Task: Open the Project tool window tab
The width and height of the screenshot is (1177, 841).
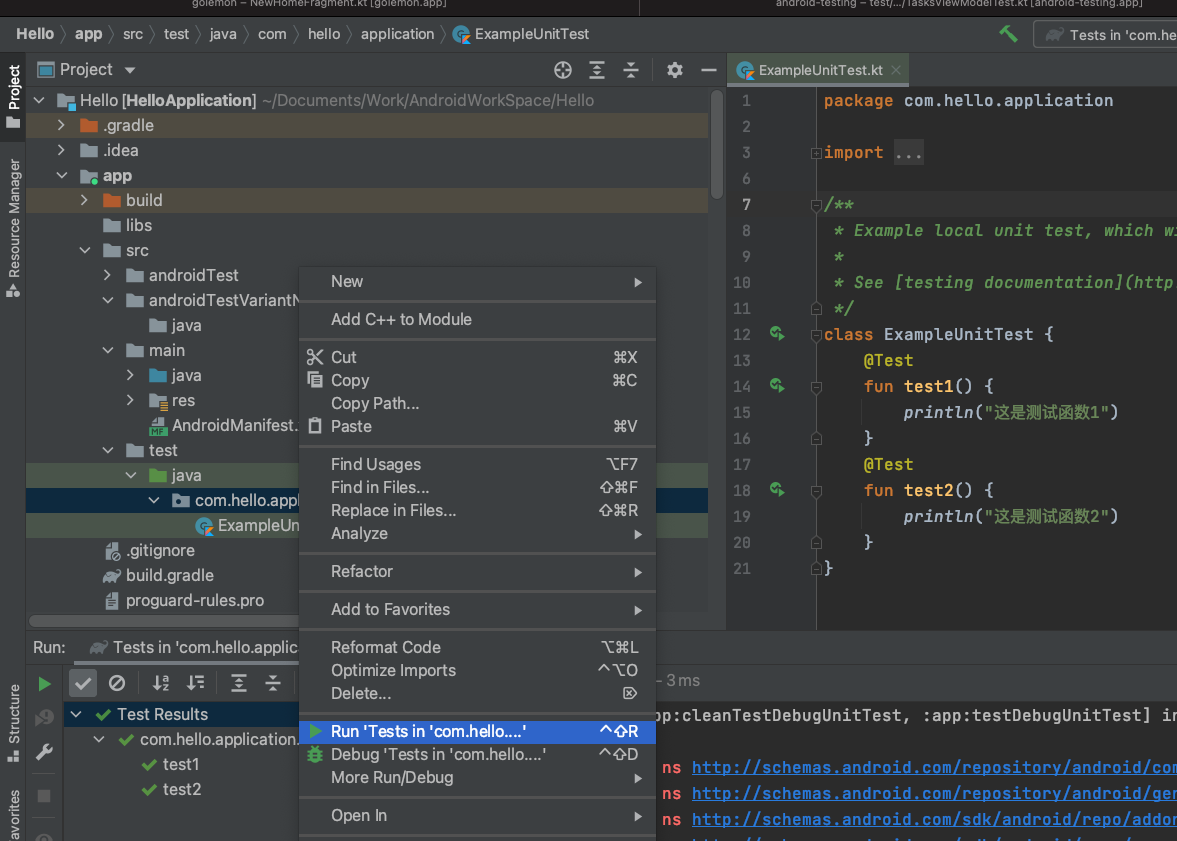Action: 14,95
